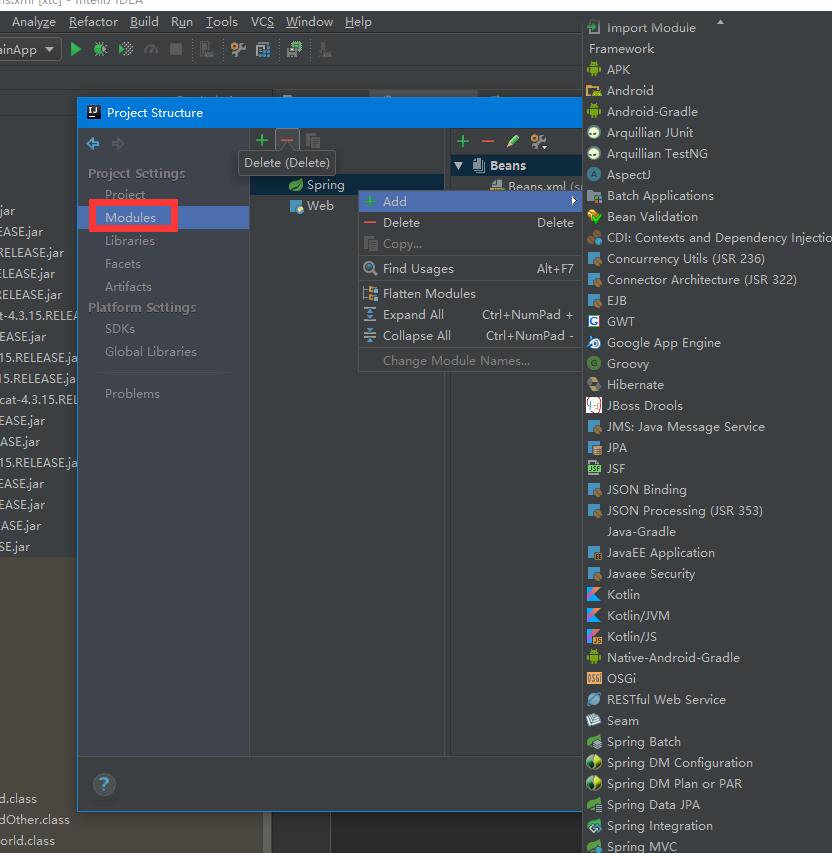Viewport: 832px width, 853px height.
Task: Open the Tools menu
Action: pos(221,22)
